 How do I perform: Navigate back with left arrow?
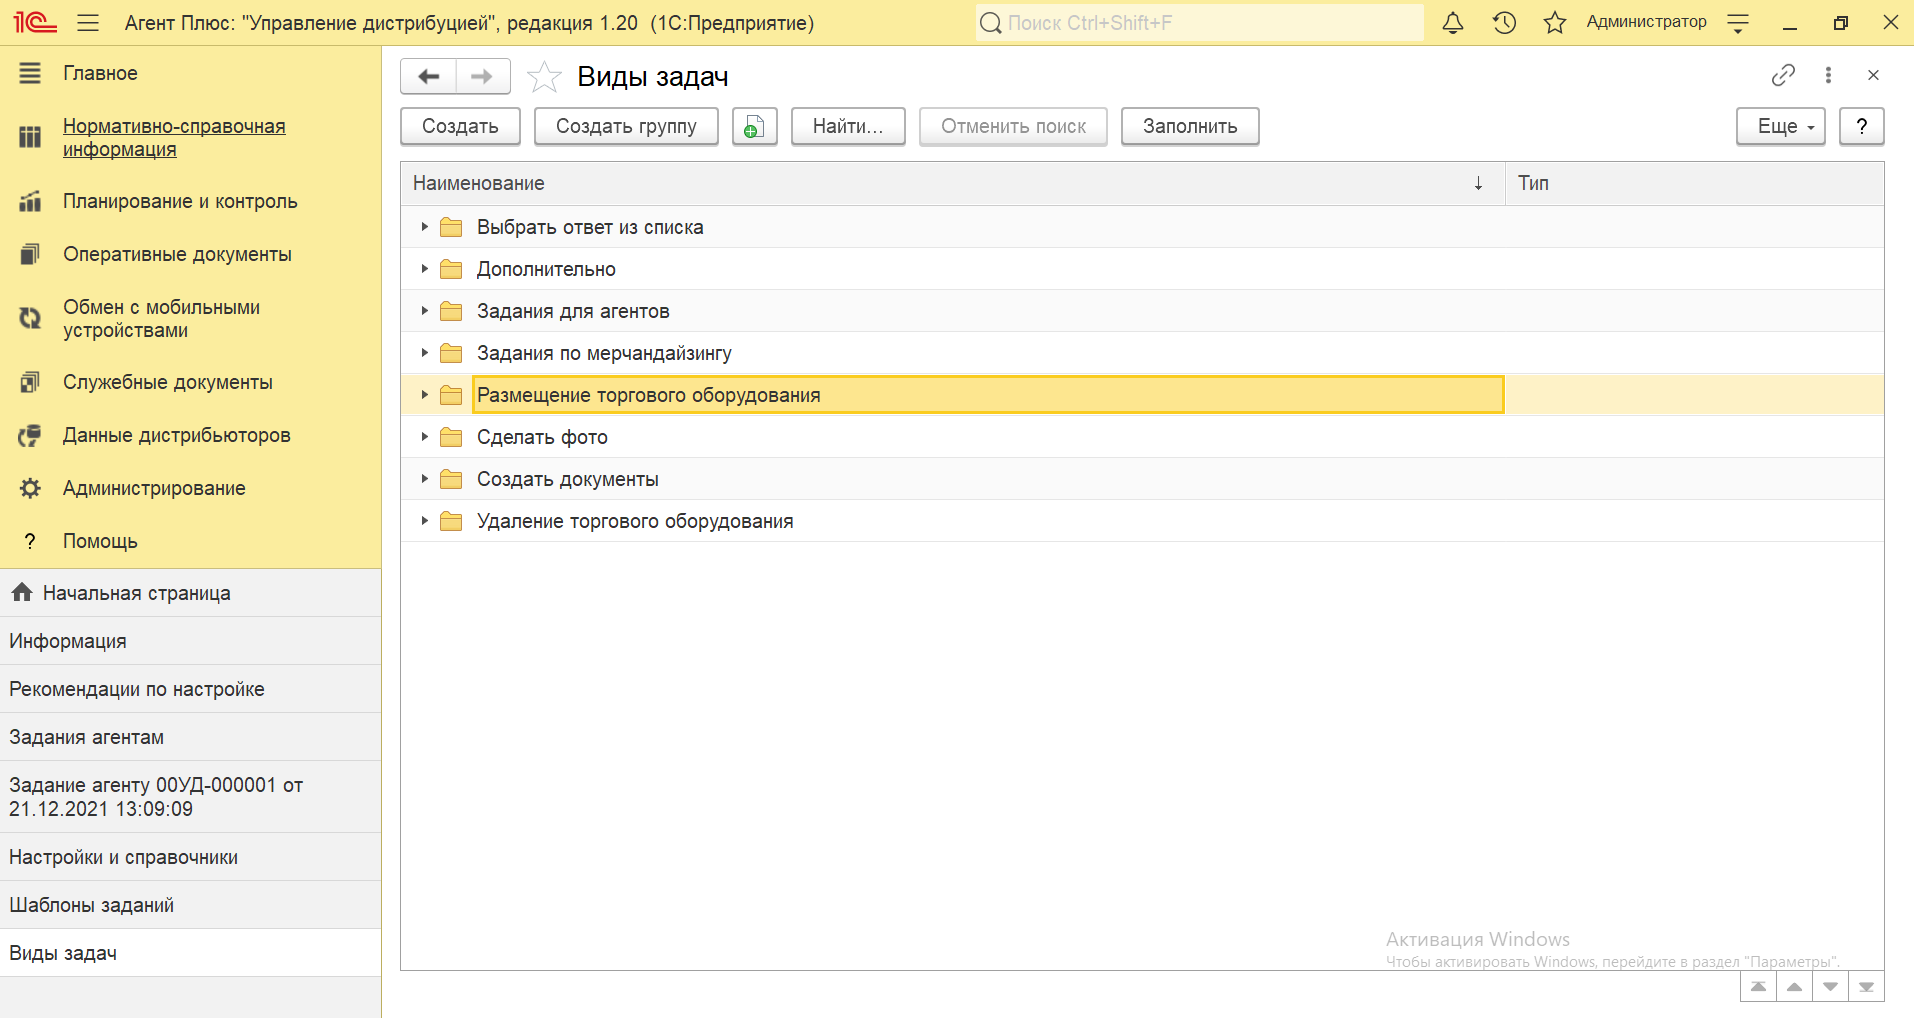click(429, 77)
